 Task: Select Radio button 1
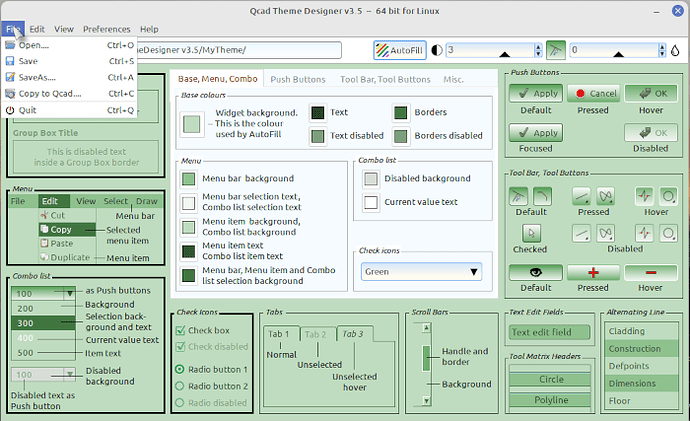[180, 369]
